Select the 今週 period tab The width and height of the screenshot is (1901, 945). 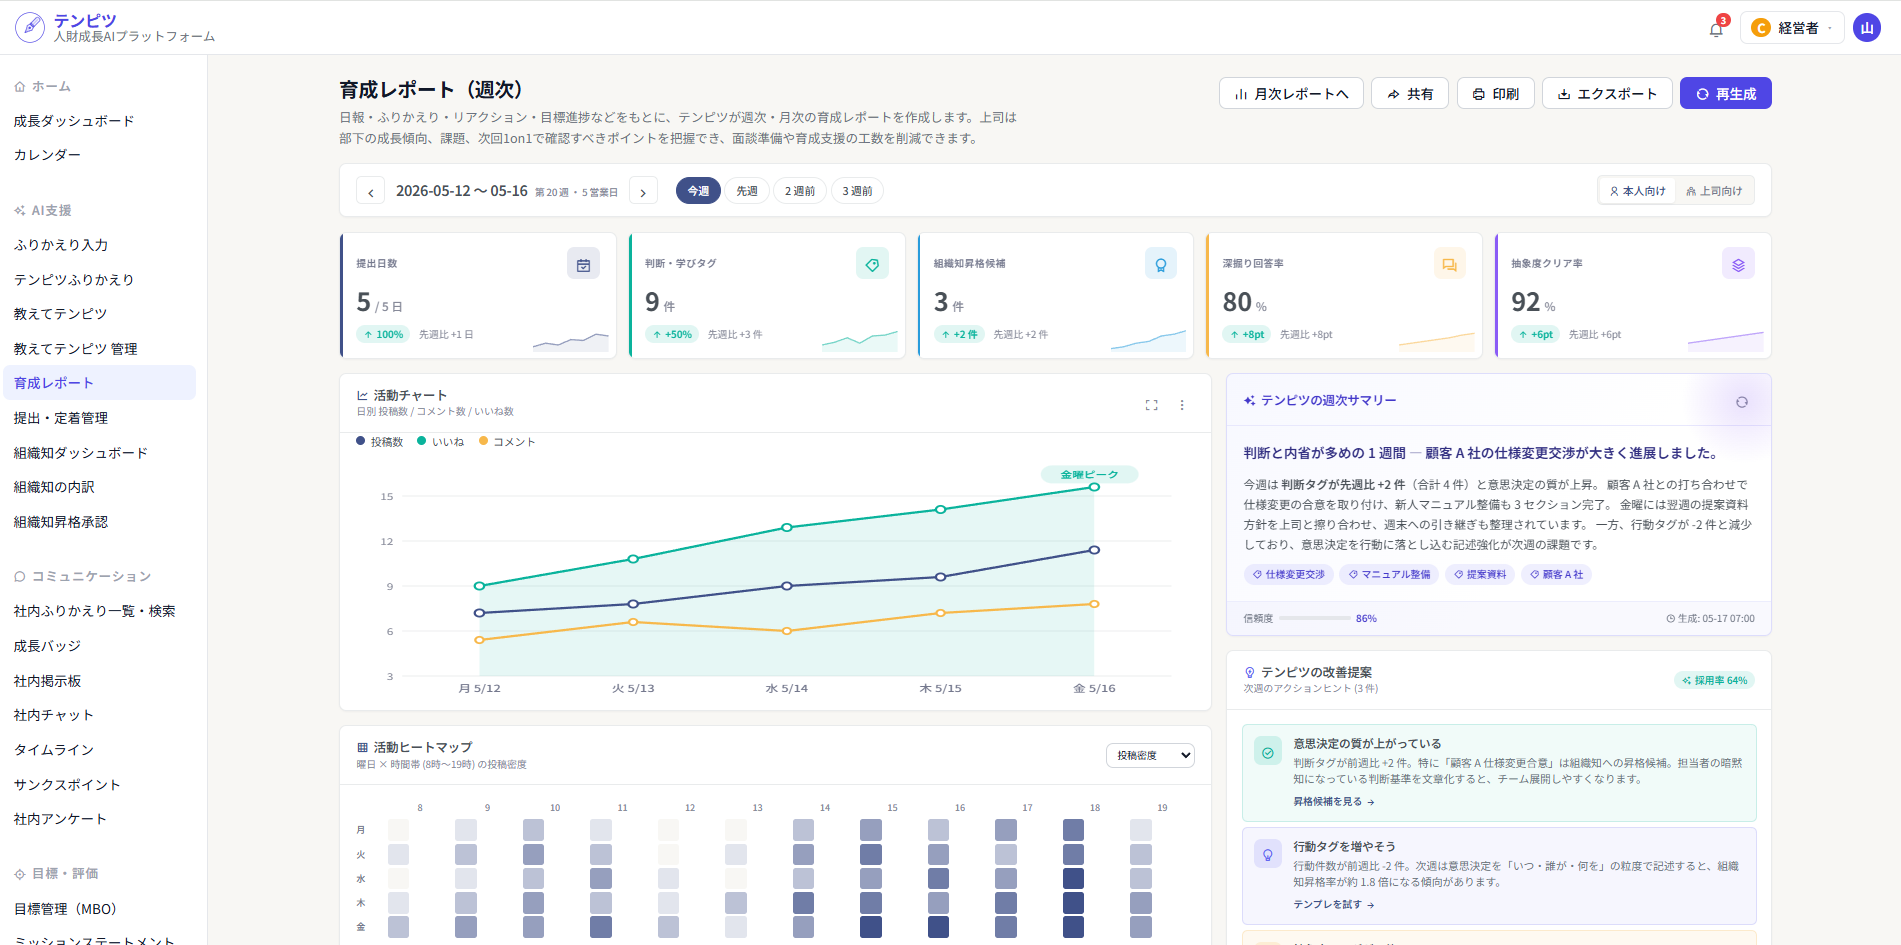click(698, 191)
